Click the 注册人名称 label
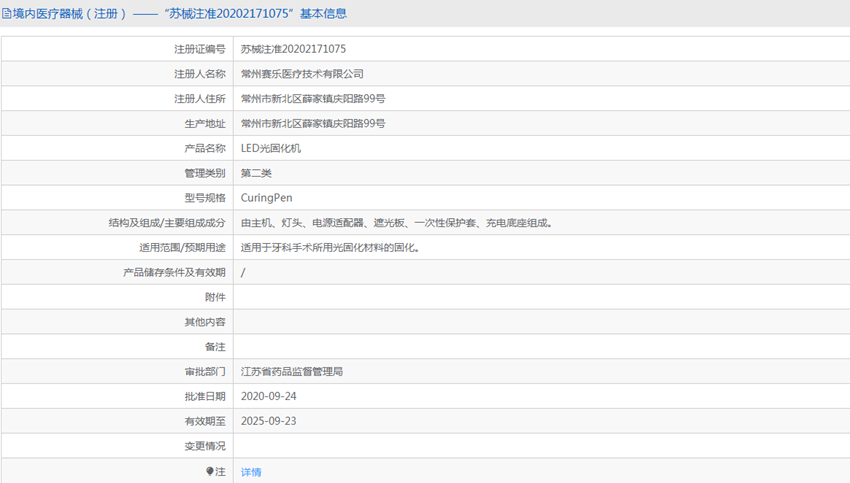The height and width of the screenshot is (483, 850). point(199,74)
